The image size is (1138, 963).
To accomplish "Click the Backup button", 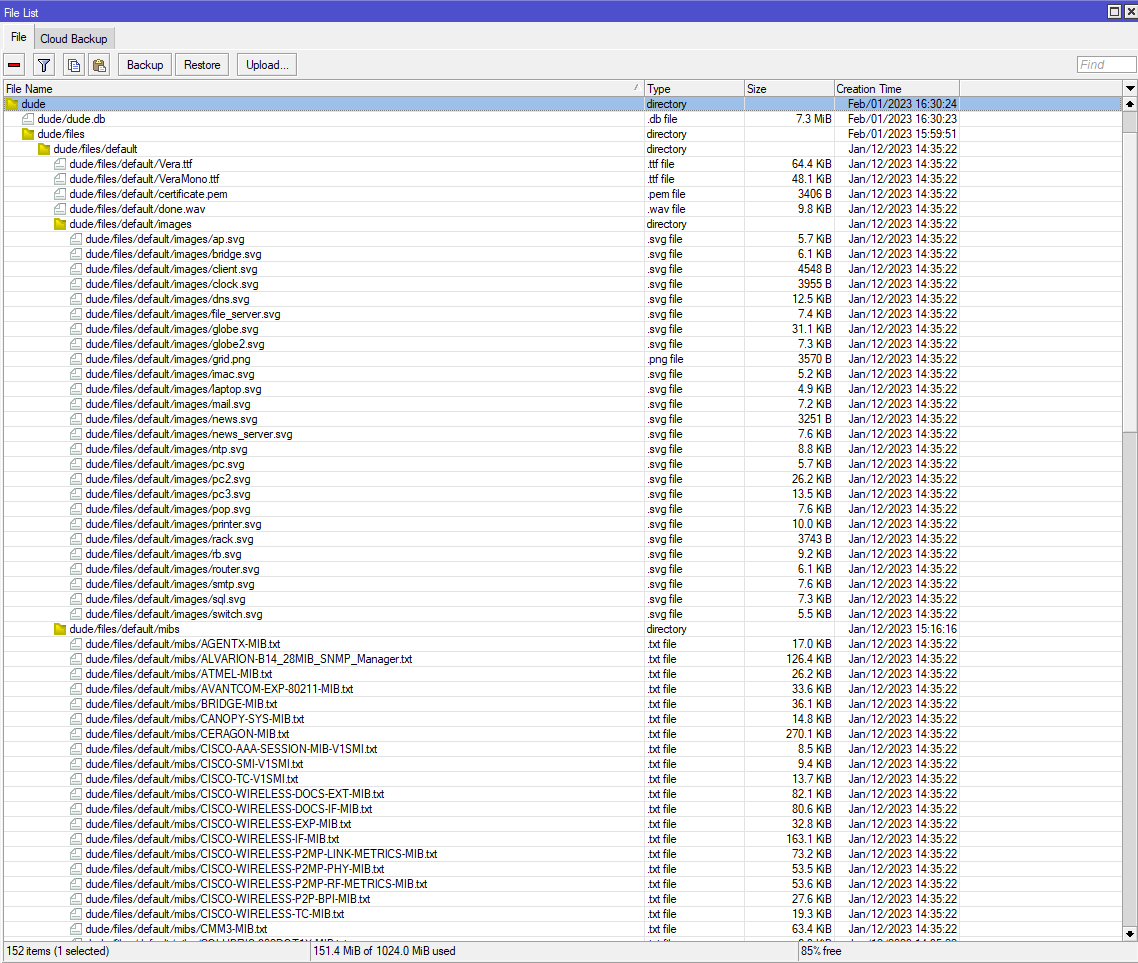I will [145, 65].
